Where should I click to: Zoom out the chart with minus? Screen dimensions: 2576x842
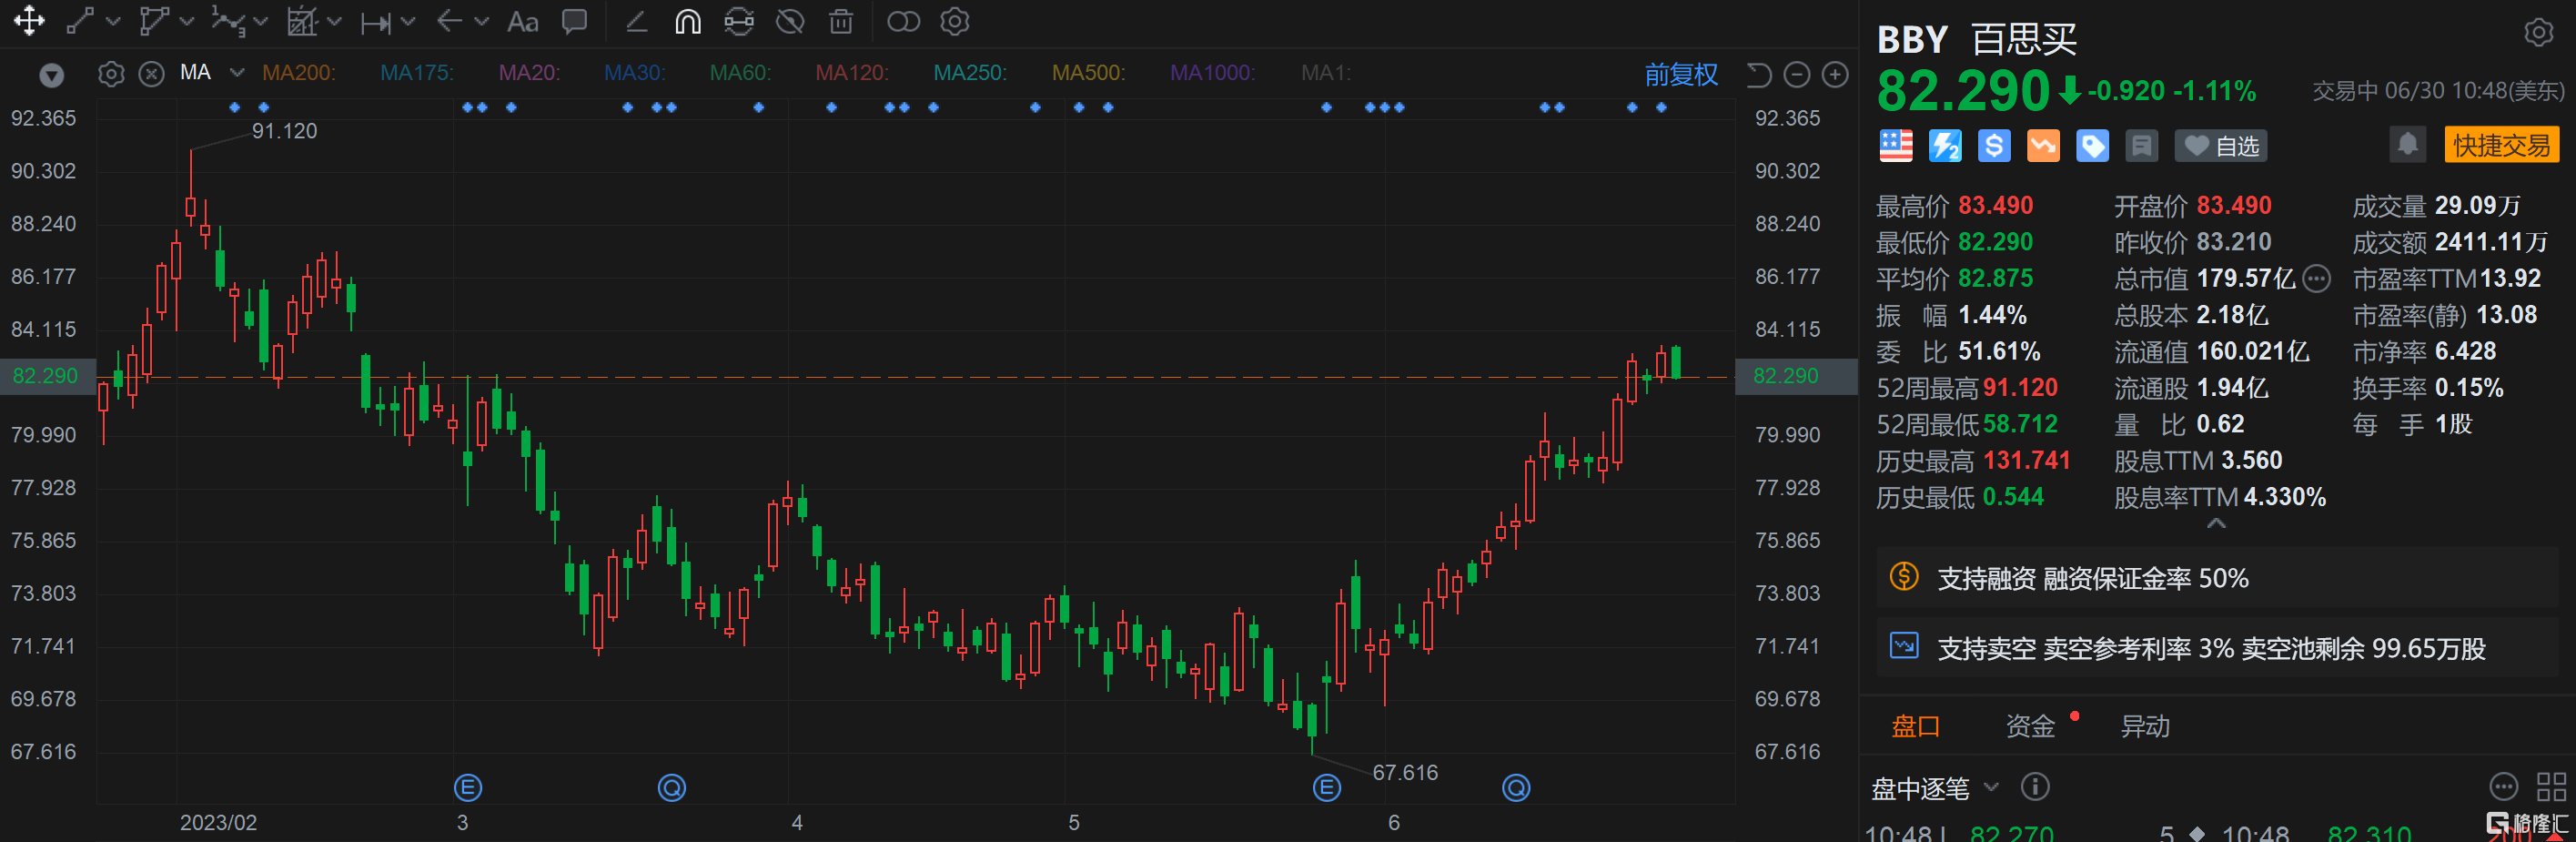(1797, 74)
